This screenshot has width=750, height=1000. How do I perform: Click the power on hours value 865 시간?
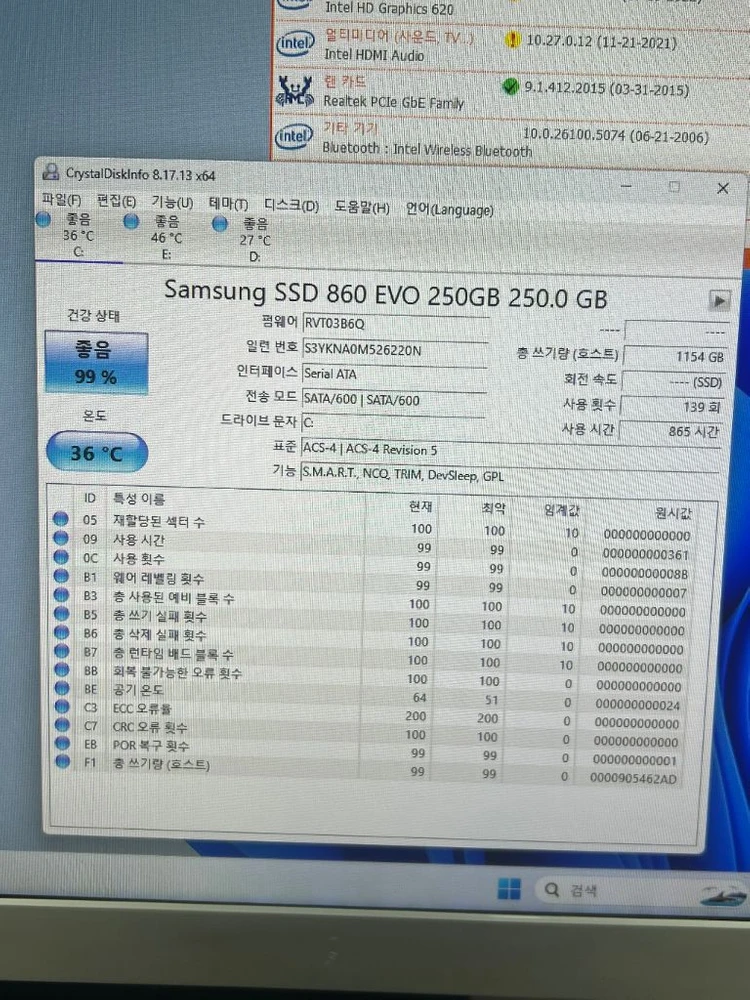pyautogui.click(x=671, y=431)
